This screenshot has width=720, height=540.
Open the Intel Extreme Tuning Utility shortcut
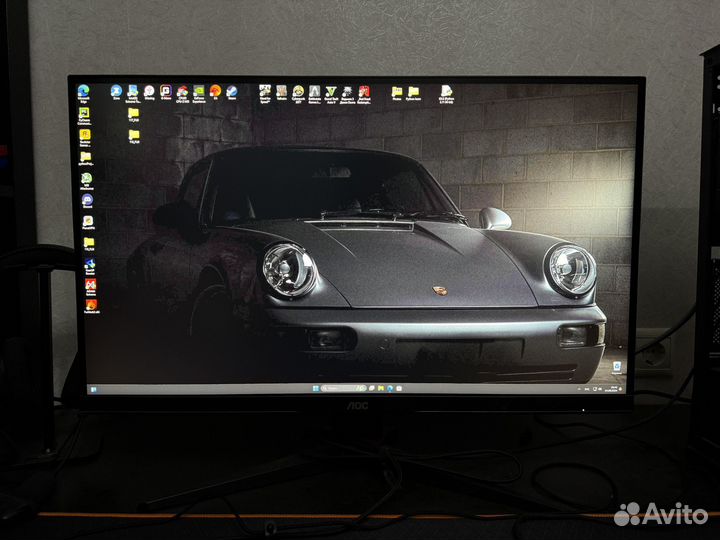[133, 94]
